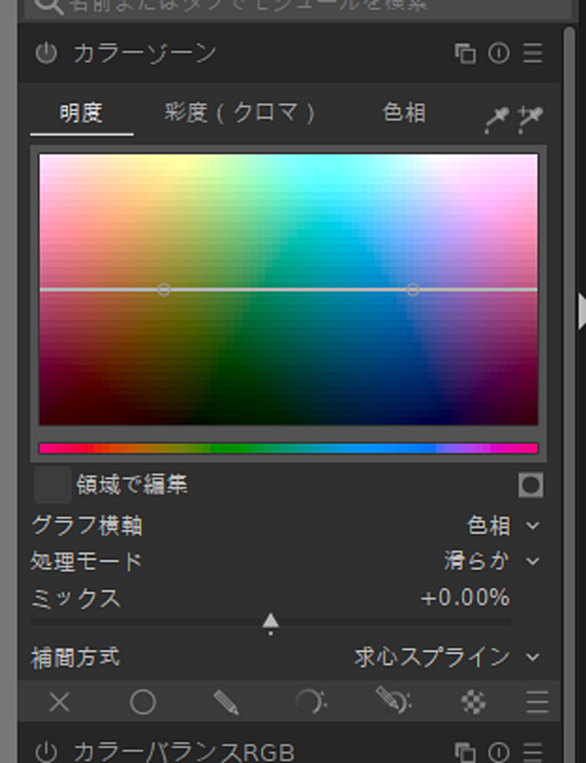This screenshot has height=763, width=586.
Task: Click the module search field
Action: pyautogui.click(x=297, y=7)
